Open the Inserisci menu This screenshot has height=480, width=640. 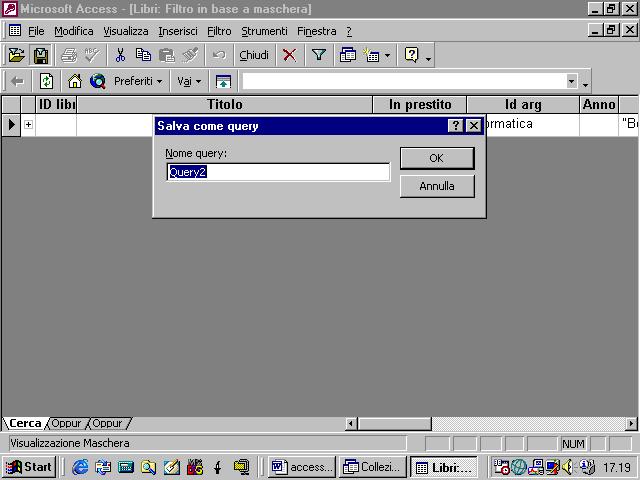pyautogui.click(x=178, y=31)
